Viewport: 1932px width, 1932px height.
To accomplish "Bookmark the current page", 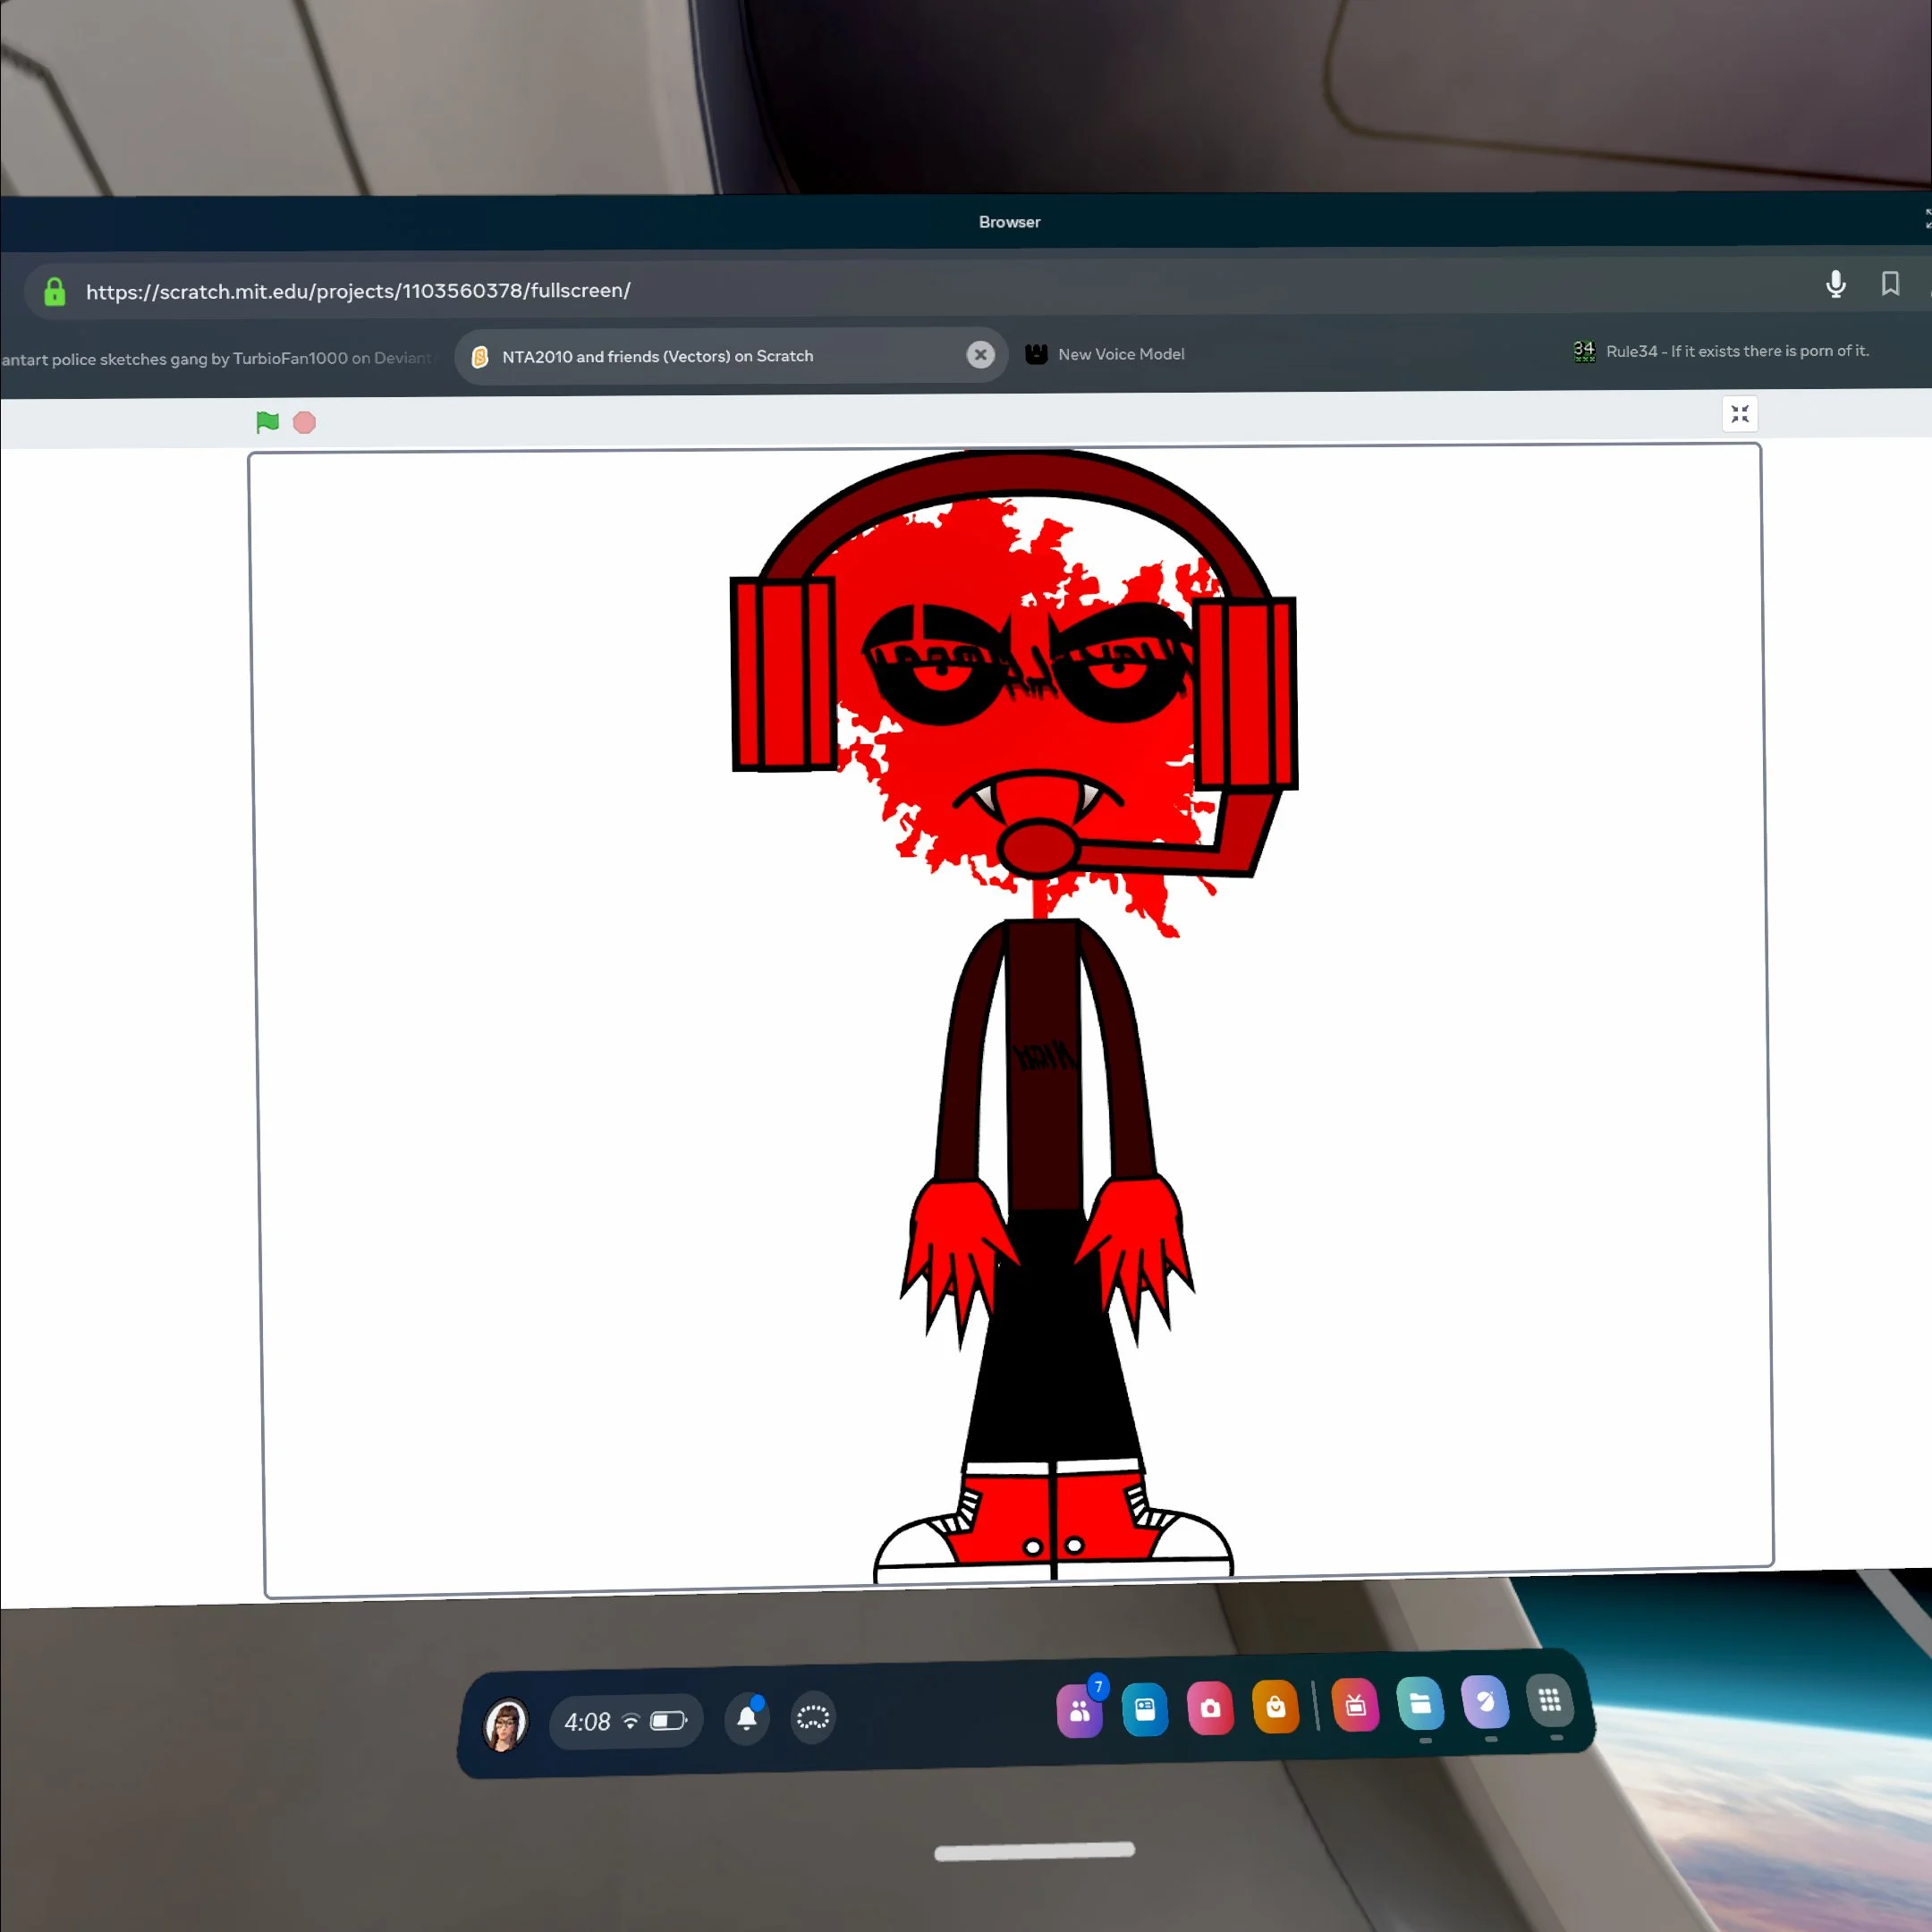I will 1890,283.
